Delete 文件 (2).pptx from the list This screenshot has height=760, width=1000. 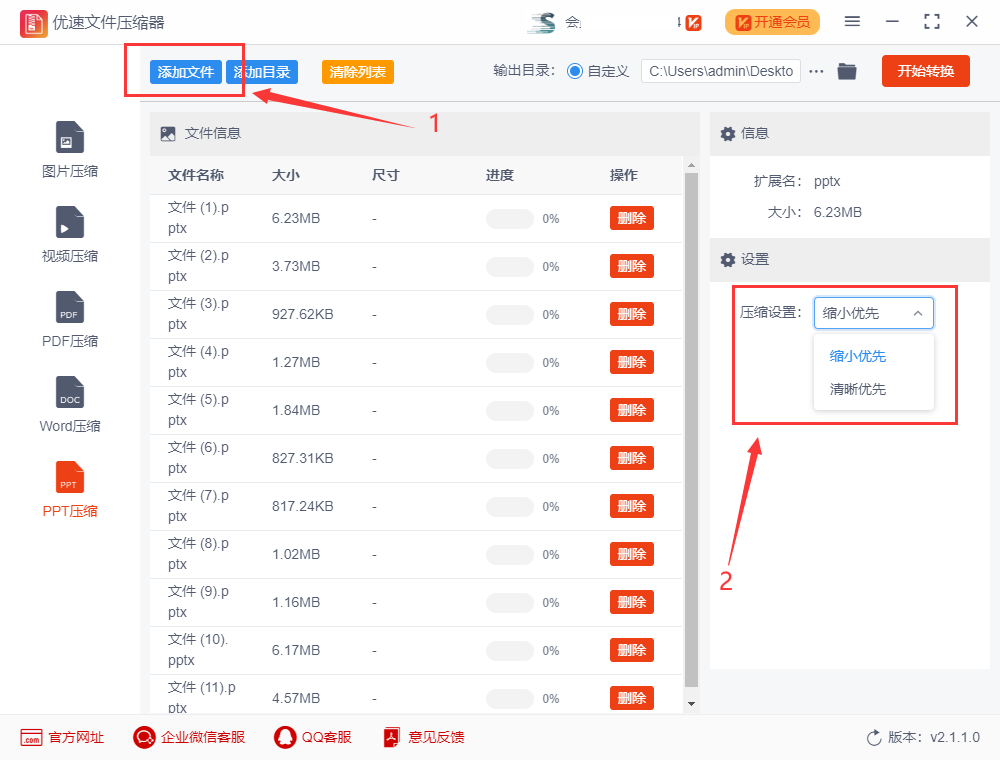pyautogui.click(x=631, y=266)
